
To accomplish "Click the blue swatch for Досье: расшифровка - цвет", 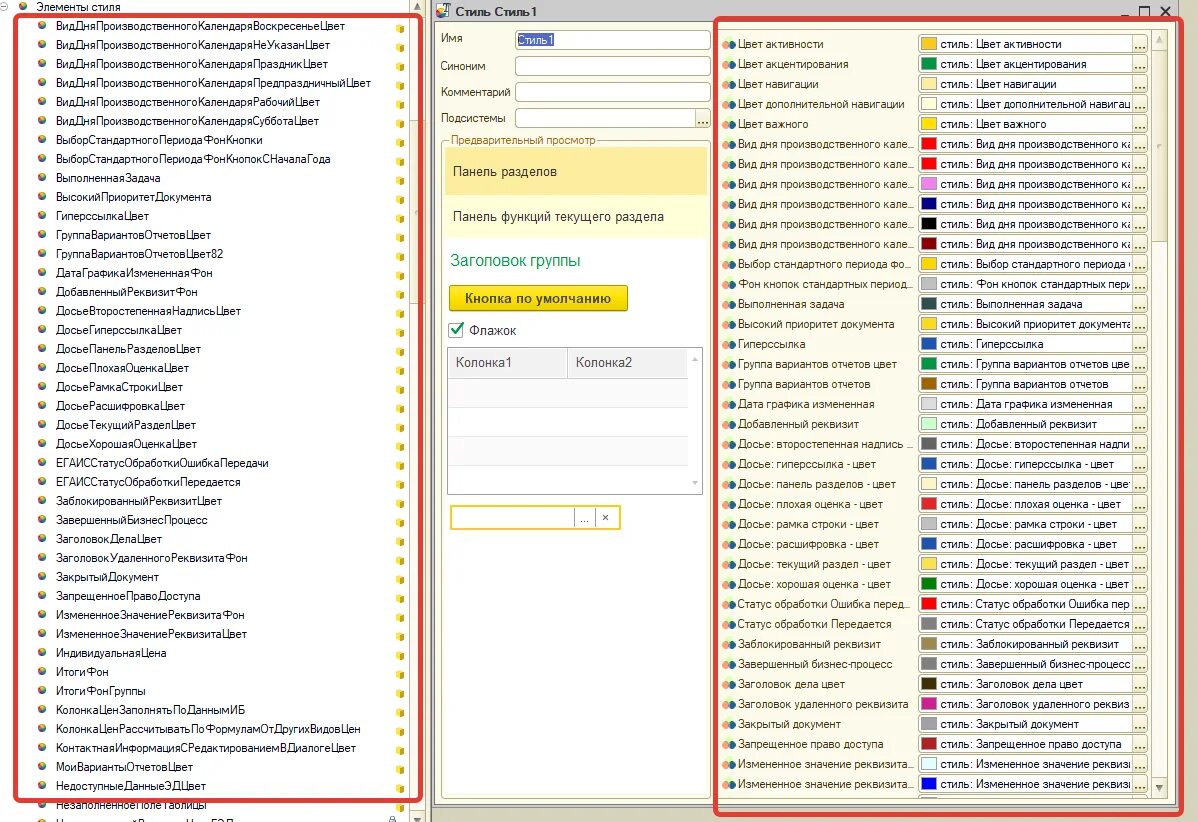I will pyautogui.click(x=928, y=544).
